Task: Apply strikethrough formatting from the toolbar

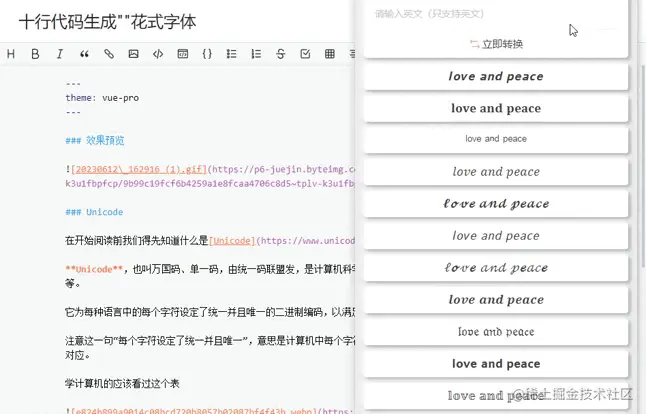Action: point(281,54)
